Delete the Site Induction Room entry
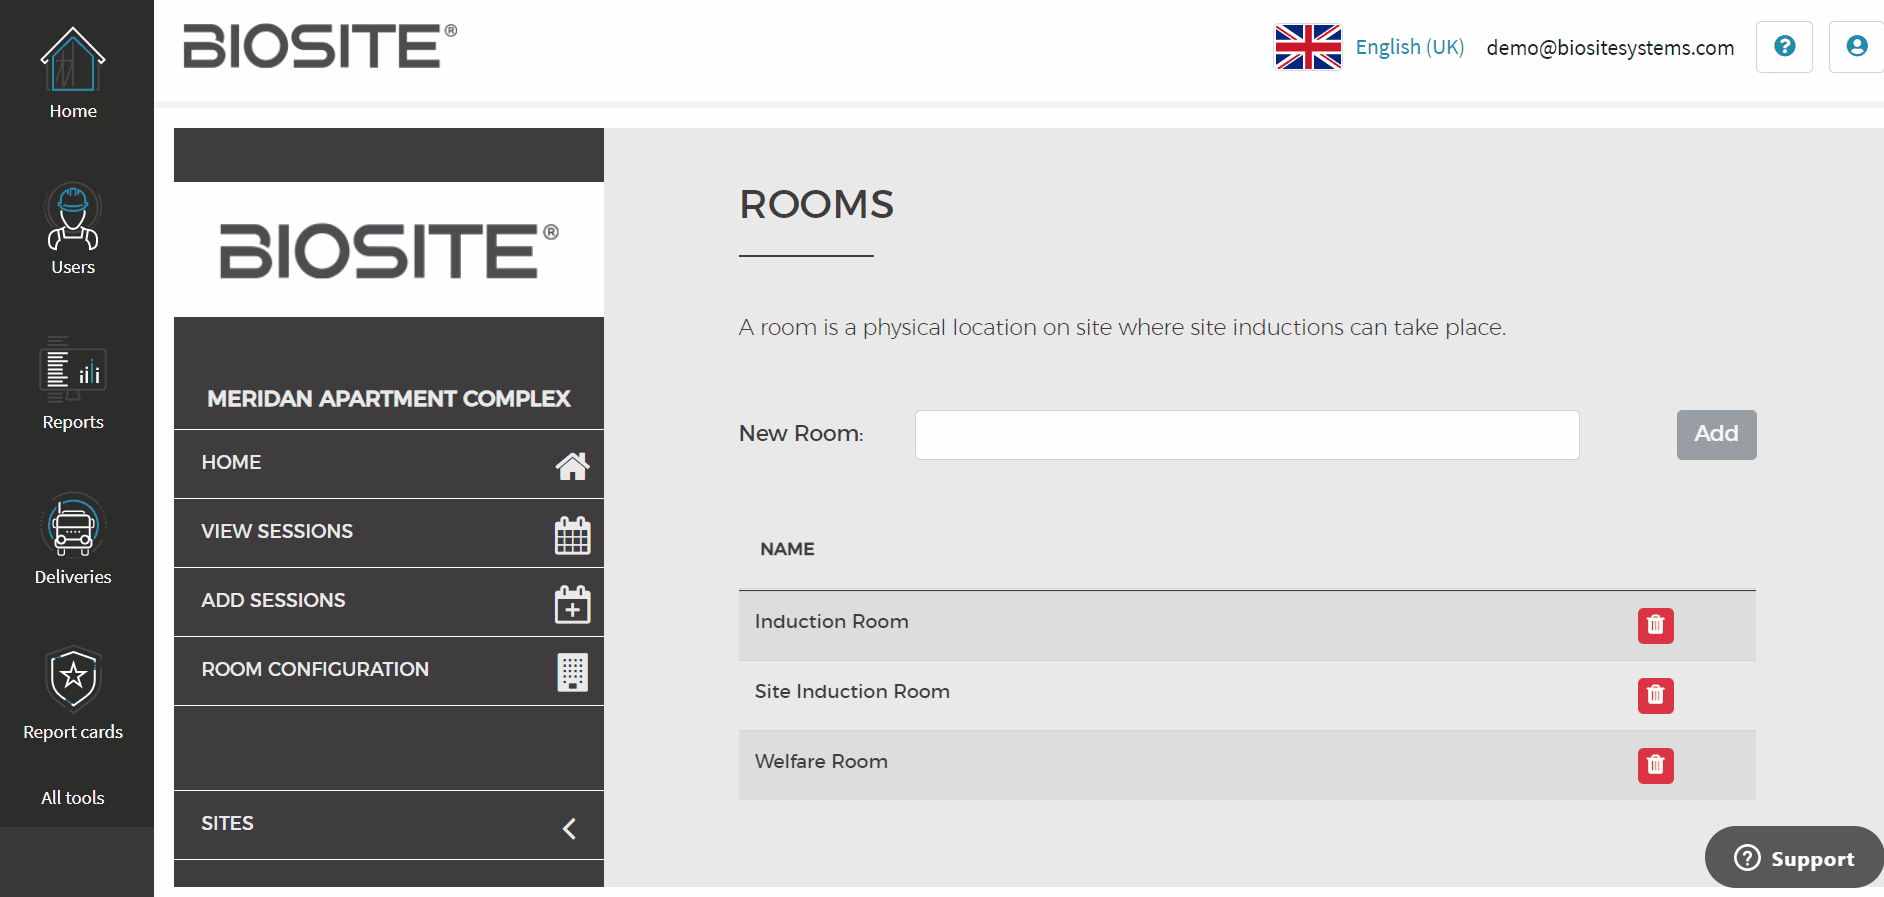This screenshot has height=897, width=1884. (1655, 695)
